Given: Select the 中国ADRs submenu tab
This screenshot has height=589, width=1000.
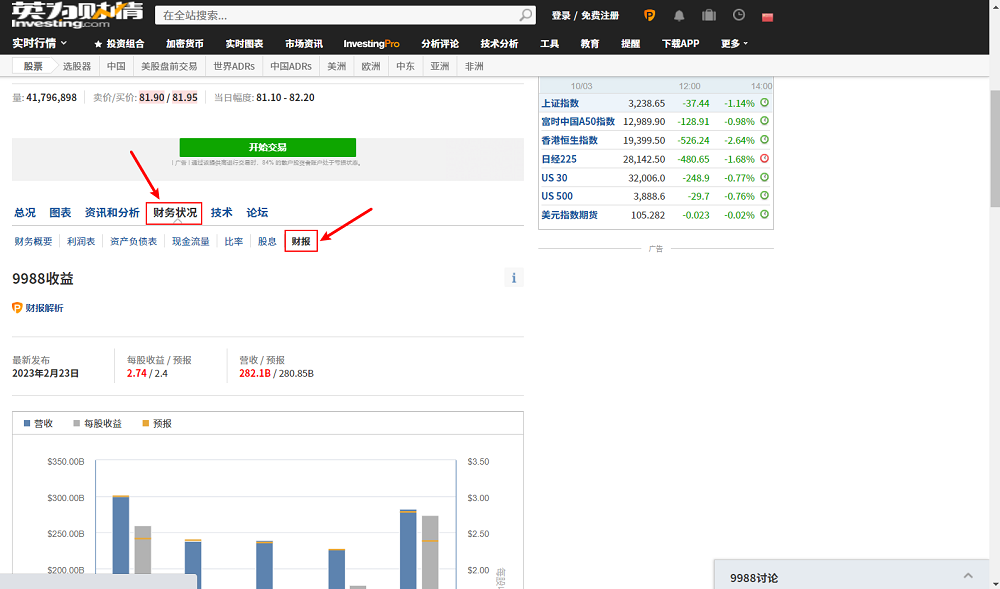Looking at the screenshot, I should click(291, 66).
